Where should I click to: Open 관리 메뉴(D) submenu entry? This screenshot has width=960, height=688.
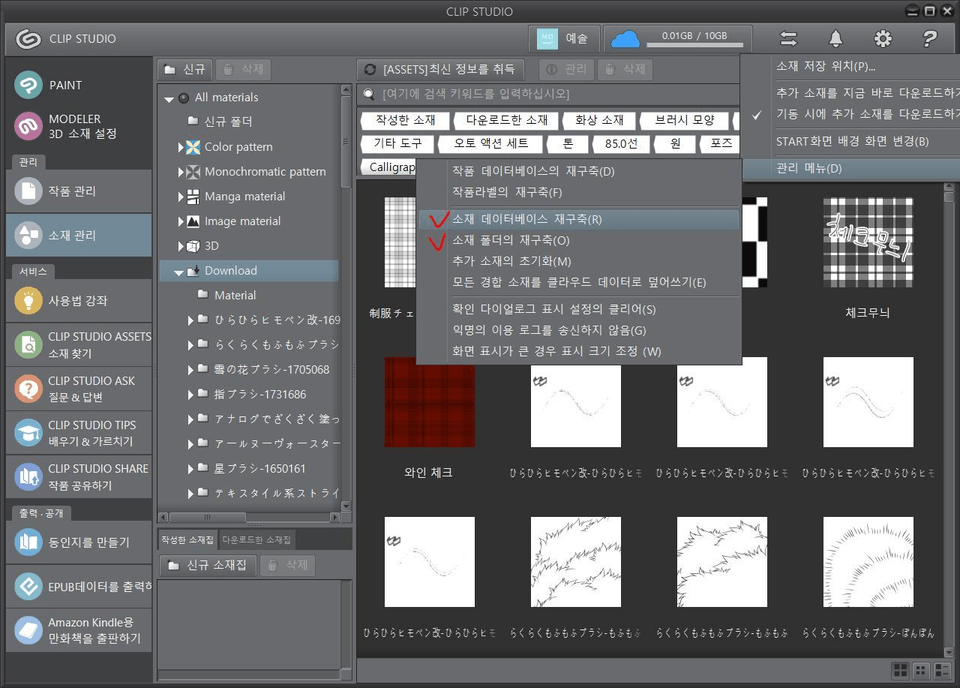[851, 168]
